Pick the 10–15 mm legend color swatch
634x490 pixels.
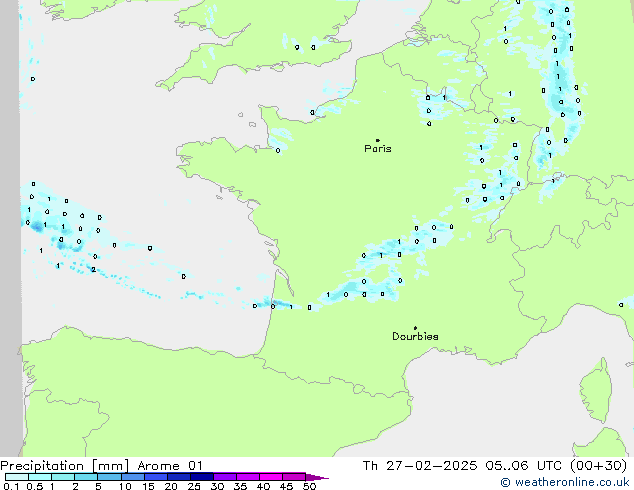point(132,477)
